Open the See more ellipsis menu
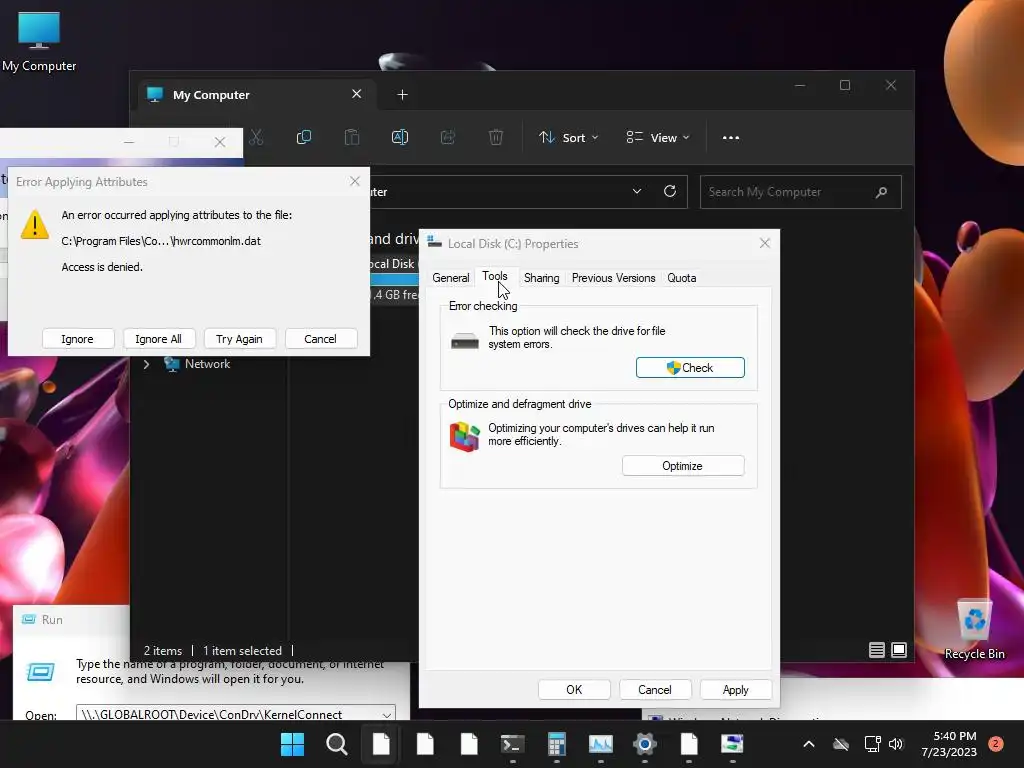Screen dimensions: 1024x768 click(731, 138)
